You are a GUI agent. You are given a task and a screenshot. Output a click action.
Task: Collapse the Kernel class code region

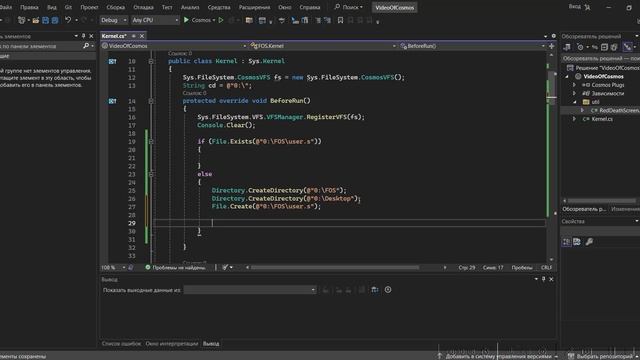point(151,61)
